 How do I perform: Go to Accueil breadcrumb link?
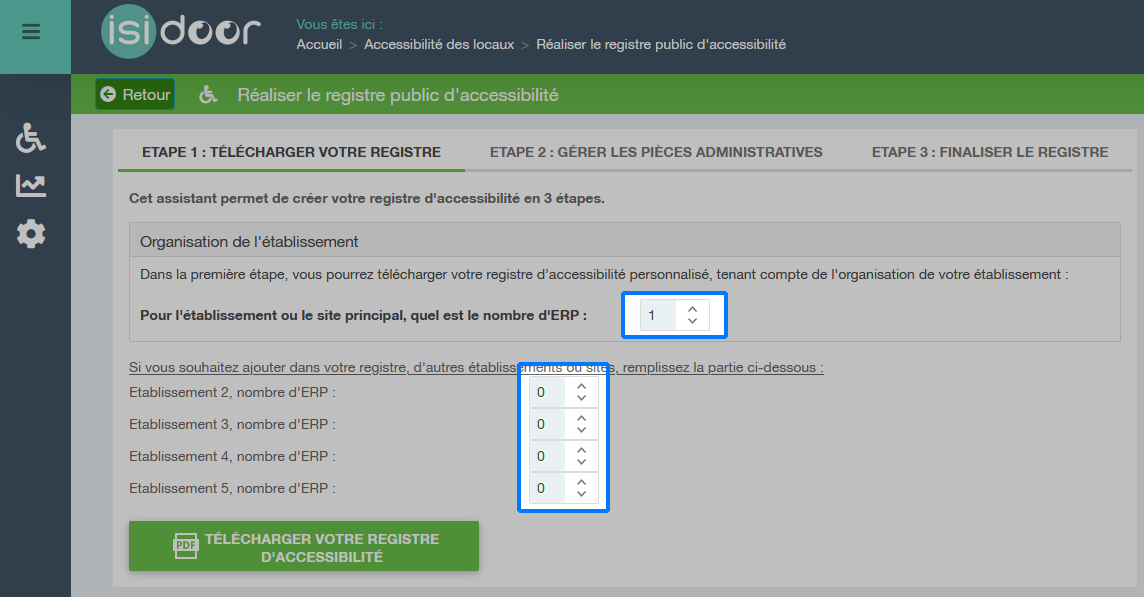(x=319, y=45)
